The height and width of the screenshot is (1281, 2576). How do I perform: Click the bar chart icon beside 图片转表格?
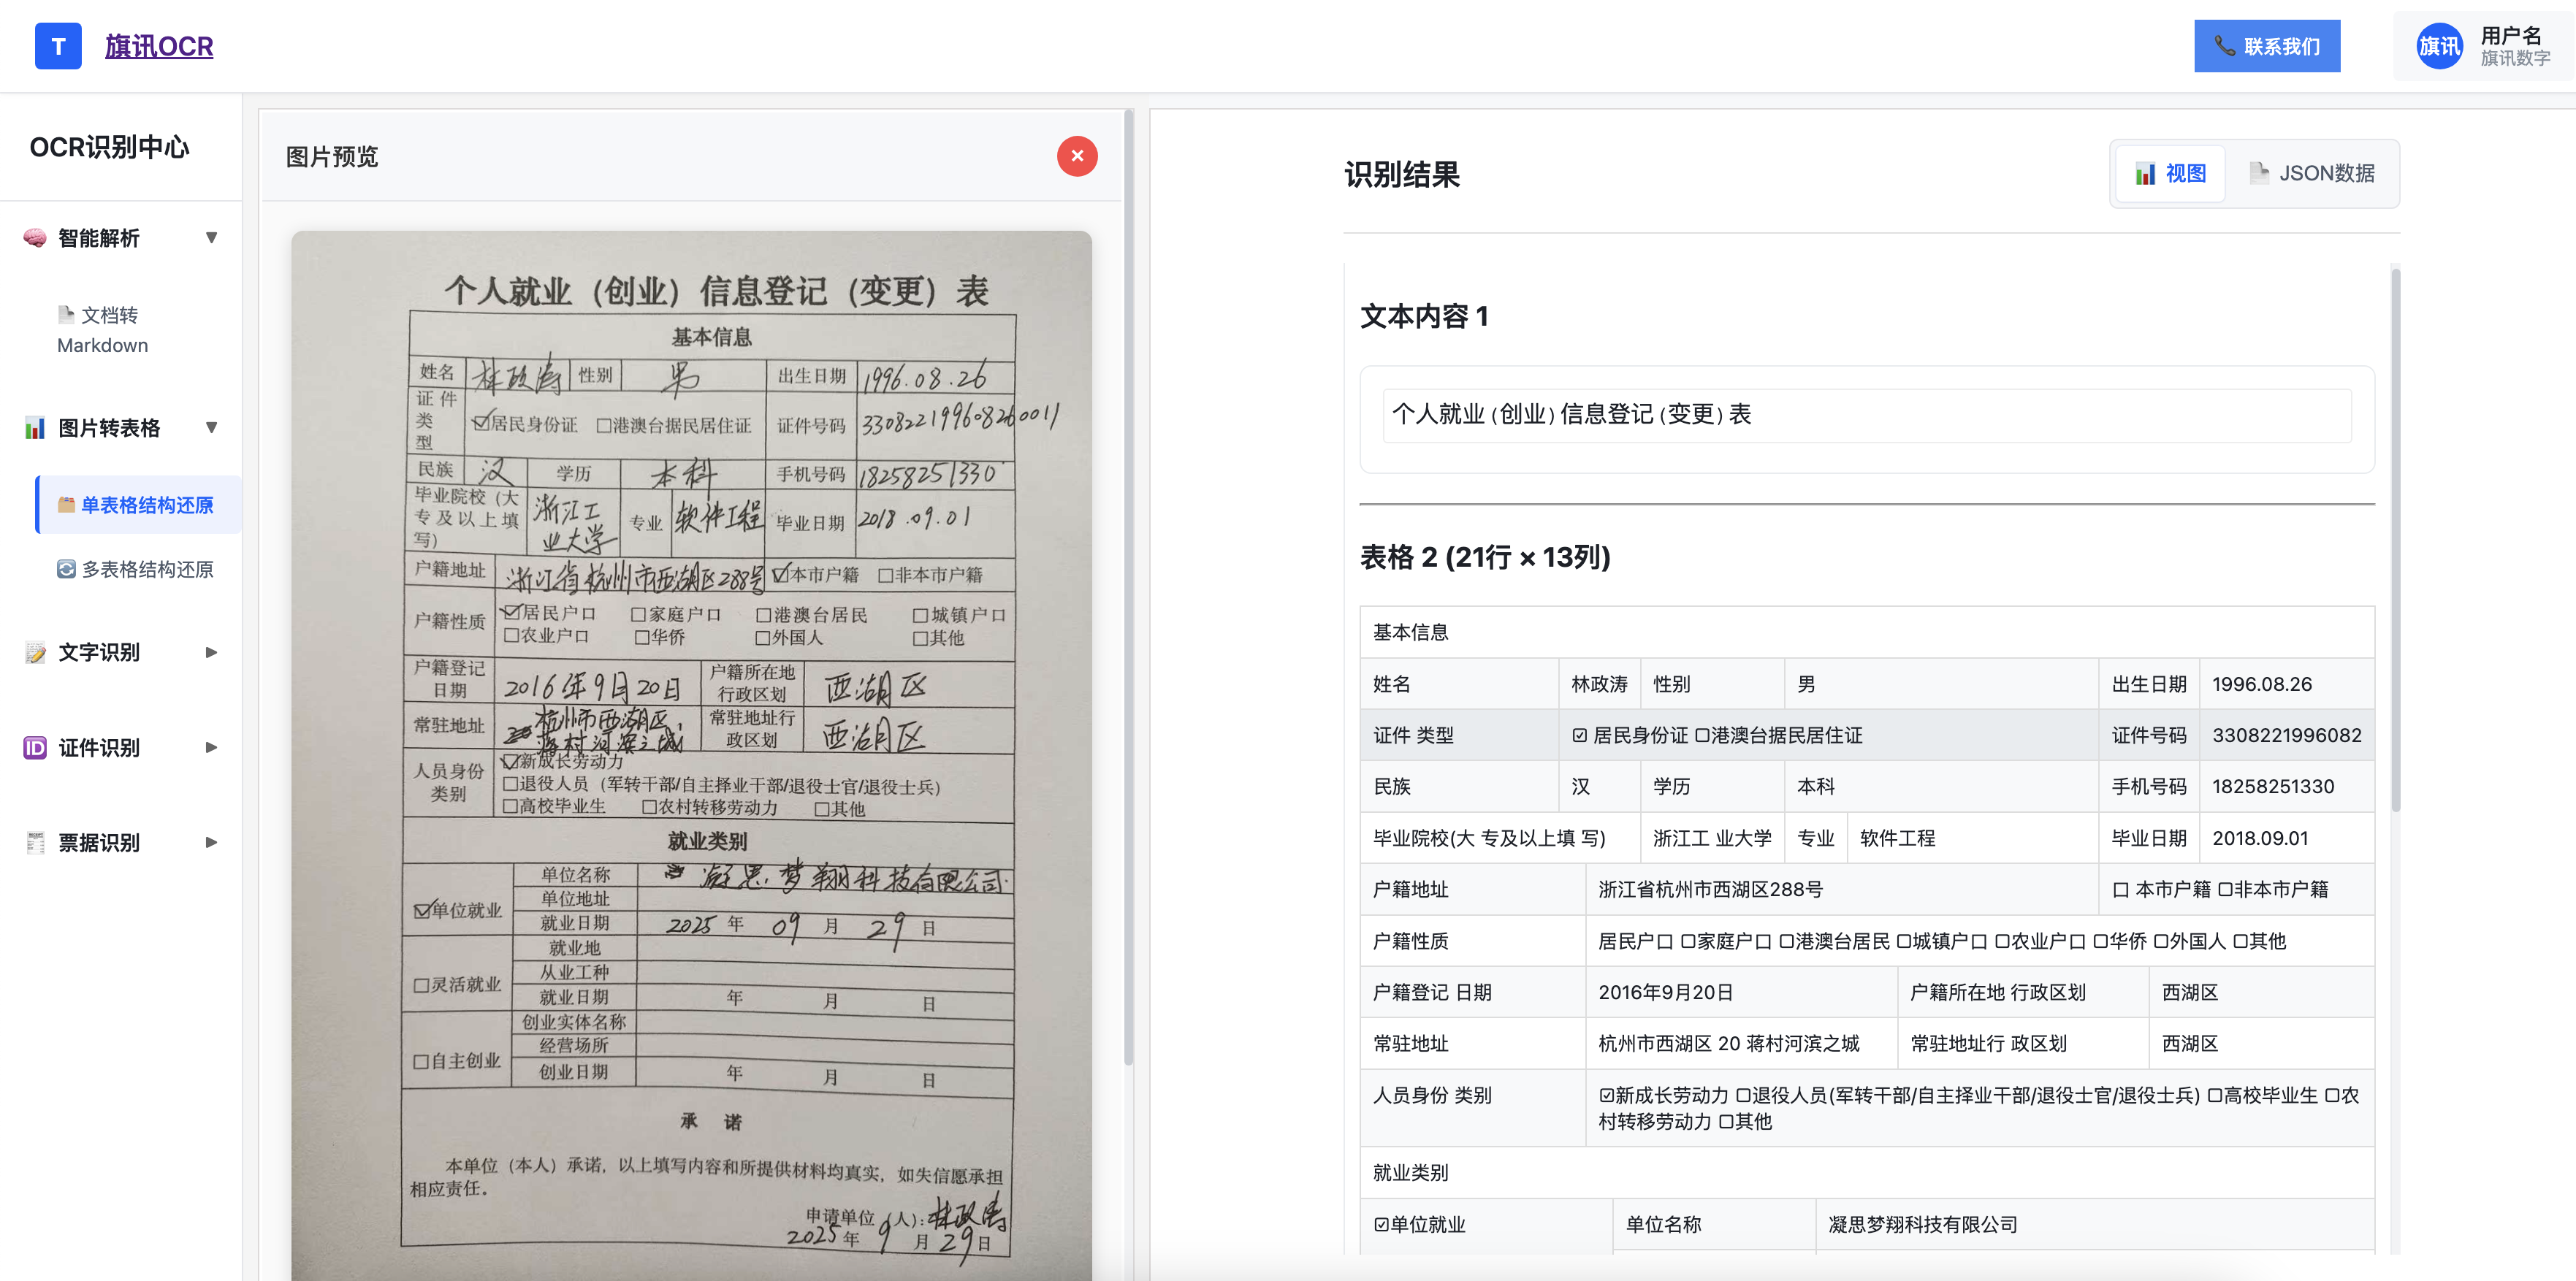coord(35,428)
